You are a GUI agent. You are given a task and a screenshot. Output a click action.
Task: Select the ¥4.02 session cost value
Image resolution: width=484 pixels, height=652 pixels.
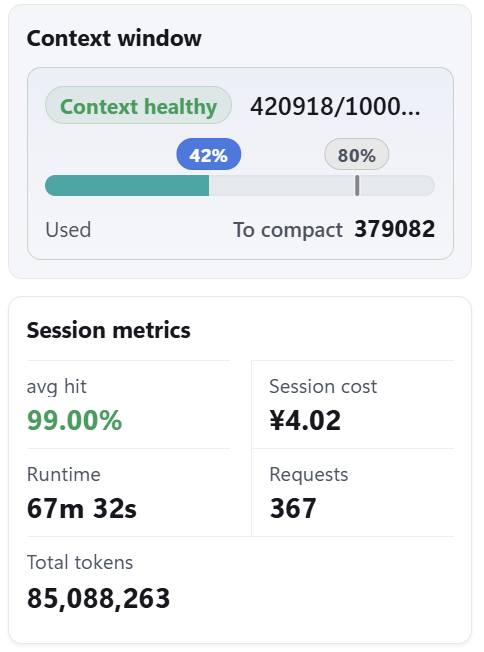[305, 420]
